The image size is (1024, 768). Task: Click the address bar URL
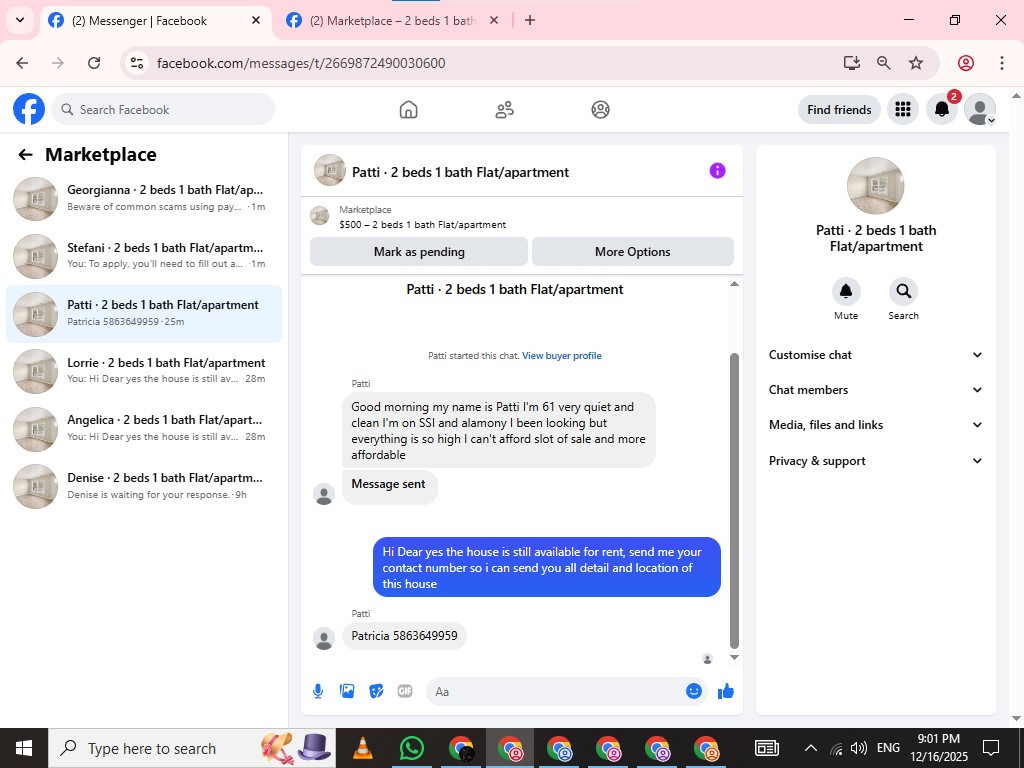point(301,63)
